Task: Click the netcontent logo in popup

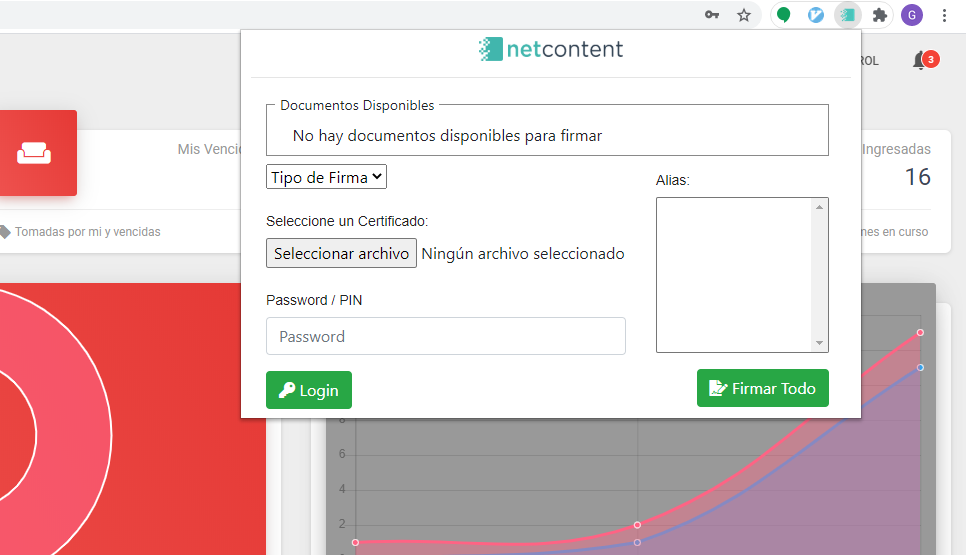Action: 551,49
